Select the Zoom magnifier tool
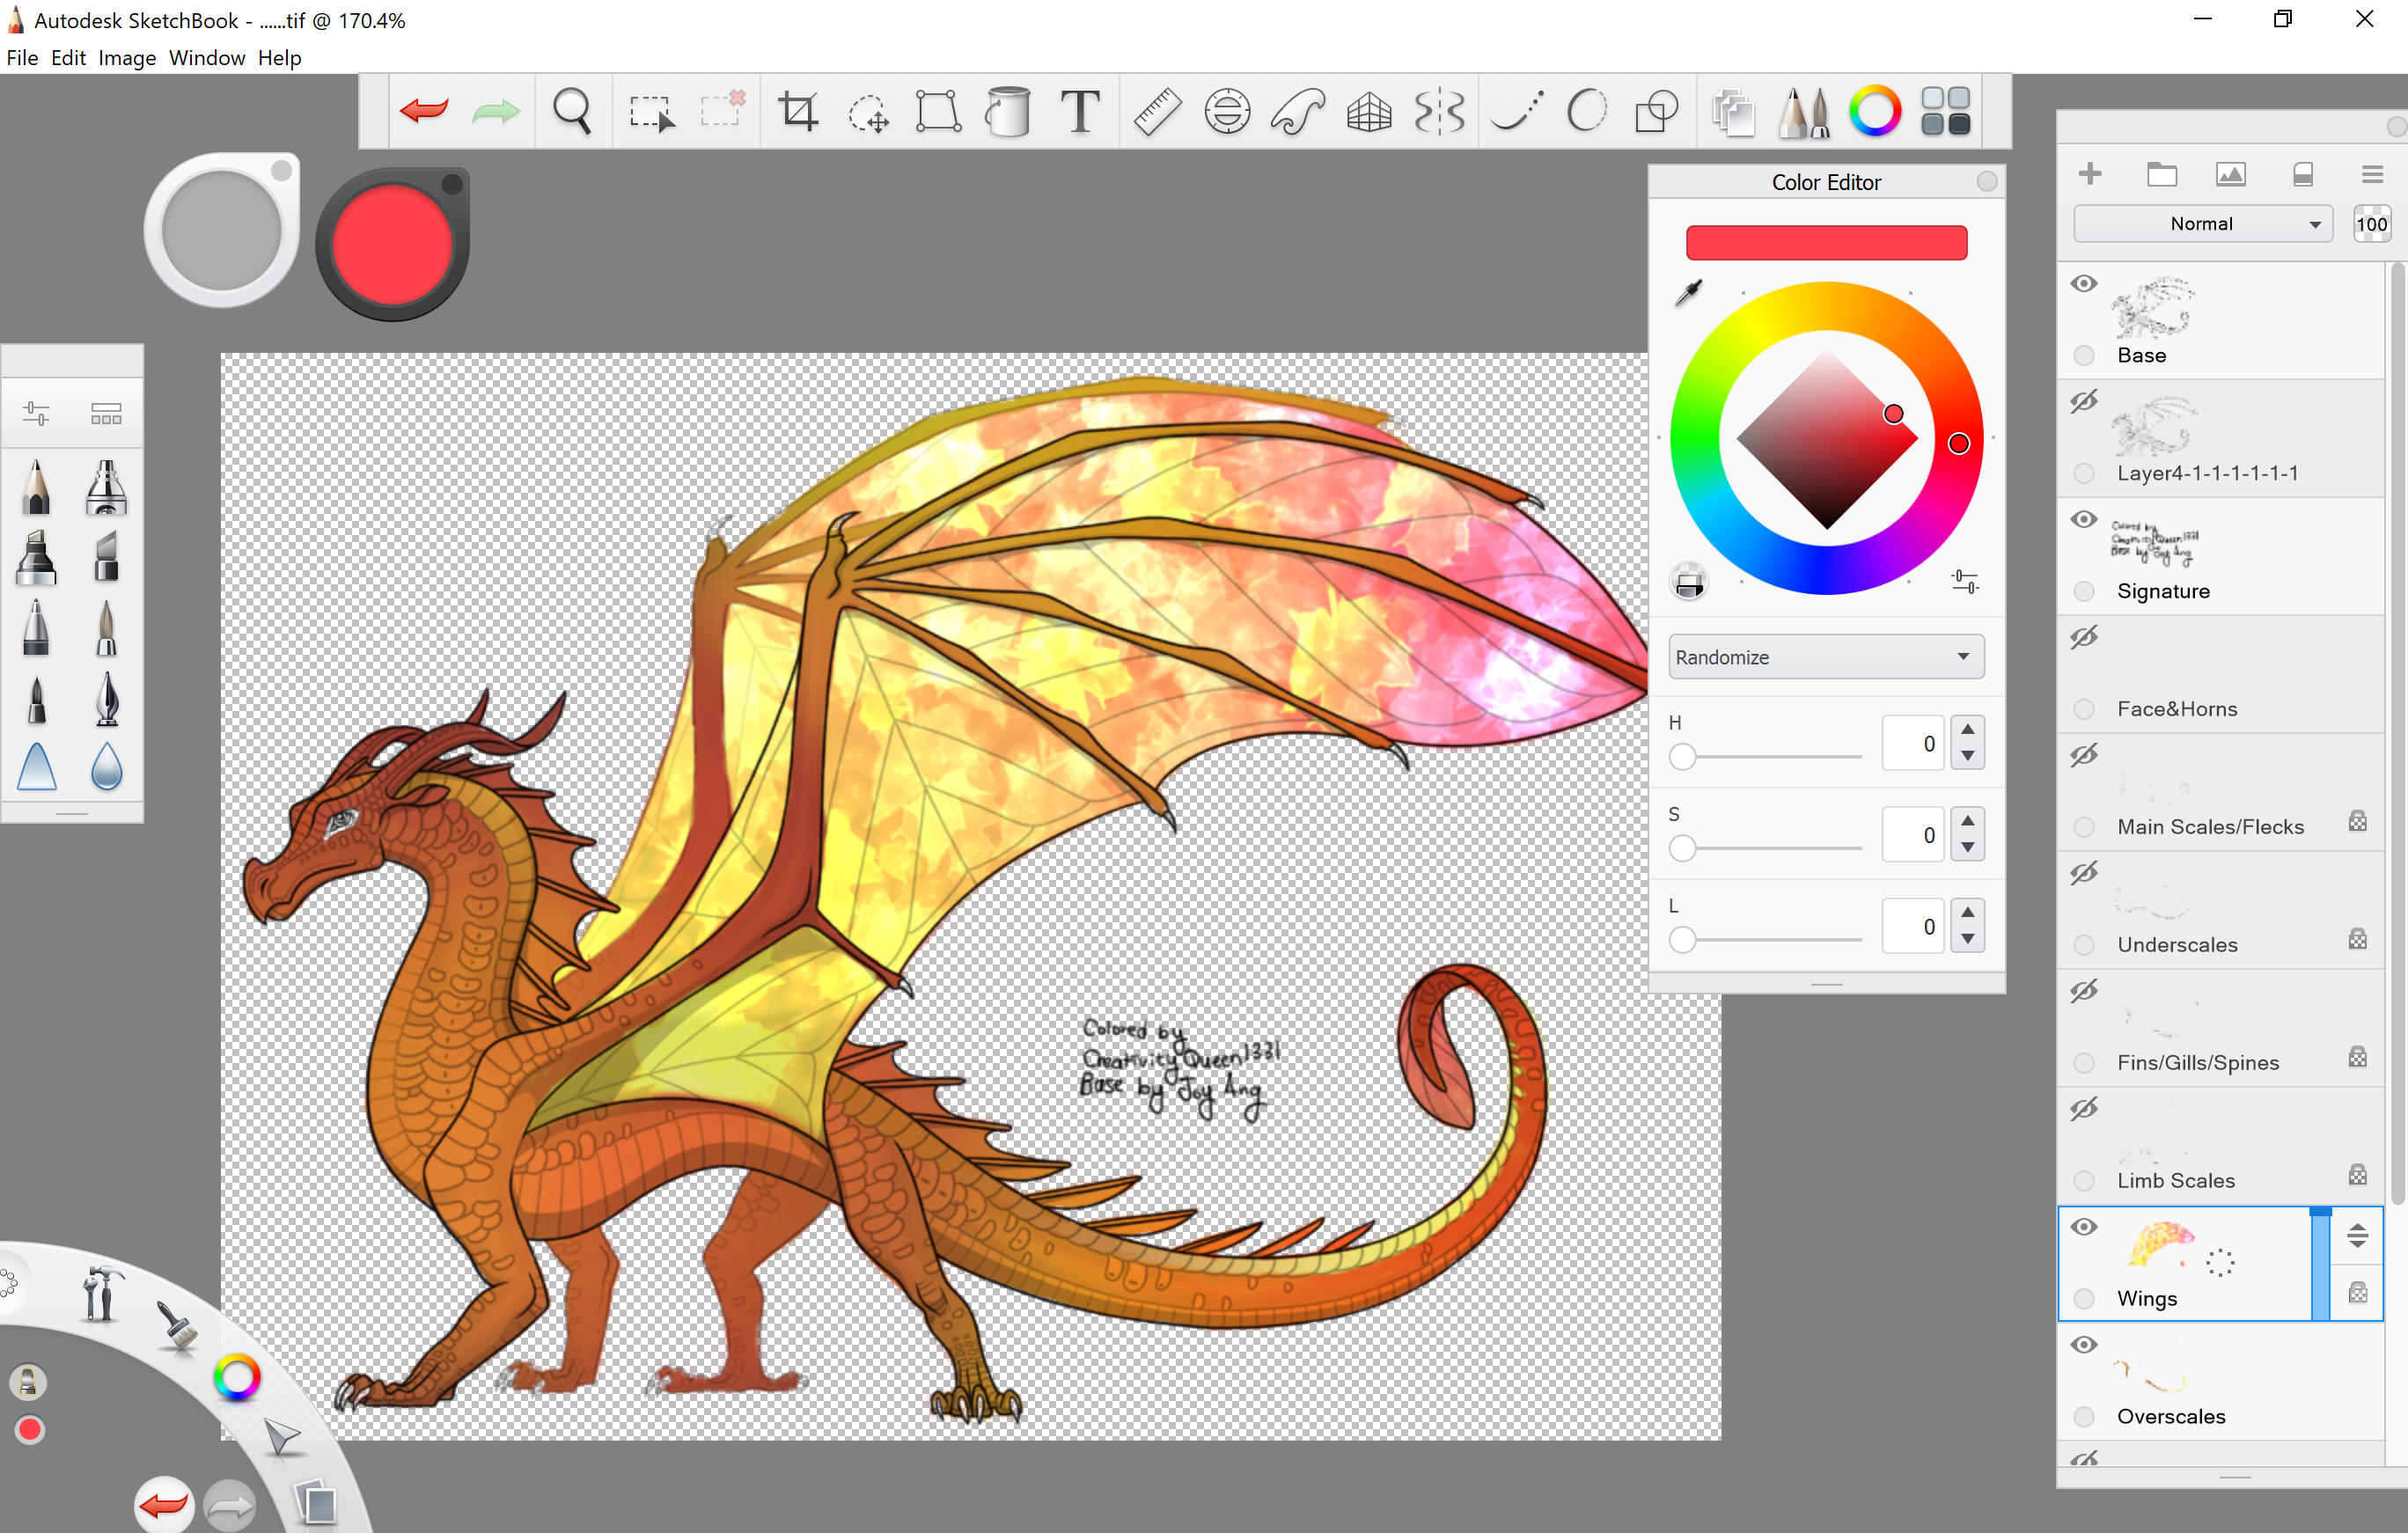This screenshot has height=1533, width=2408. pos(572,110)
